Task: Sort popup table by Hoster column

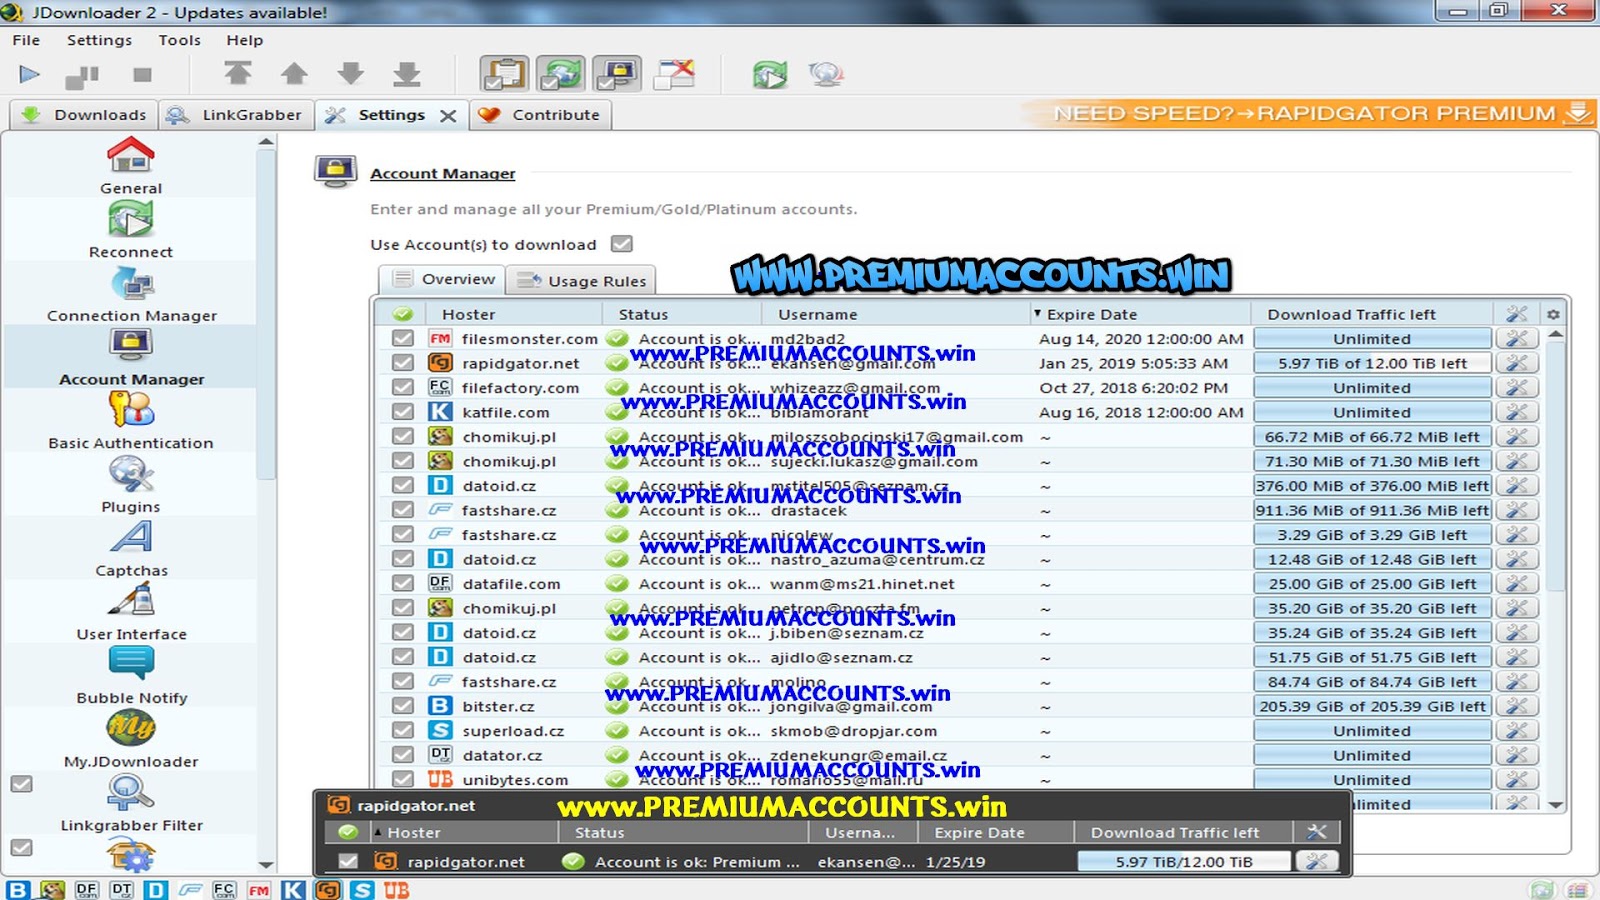Action: 464,832
